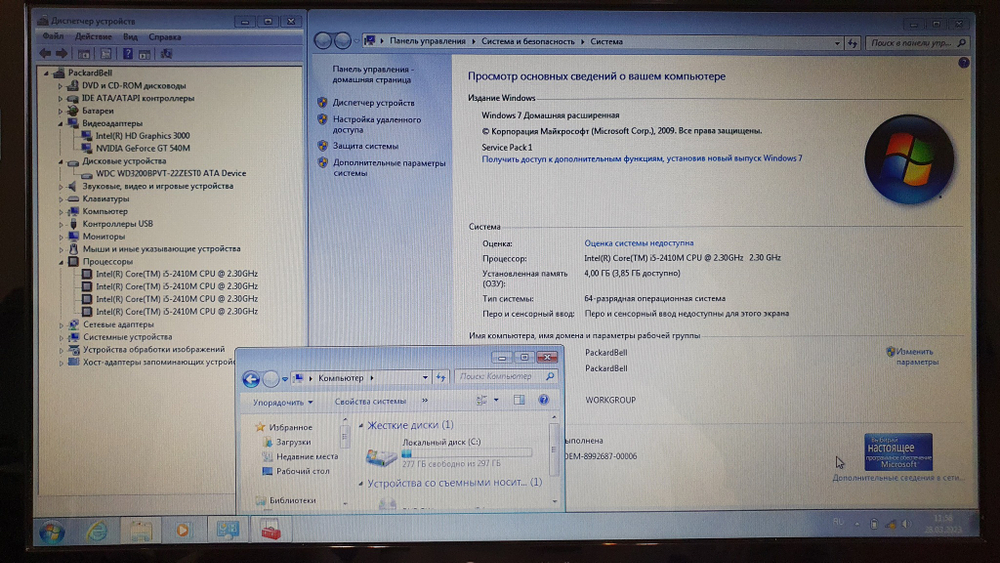Expand the Батареи node
Screen dimensions: 1000x563
click(x=60, y=111)
